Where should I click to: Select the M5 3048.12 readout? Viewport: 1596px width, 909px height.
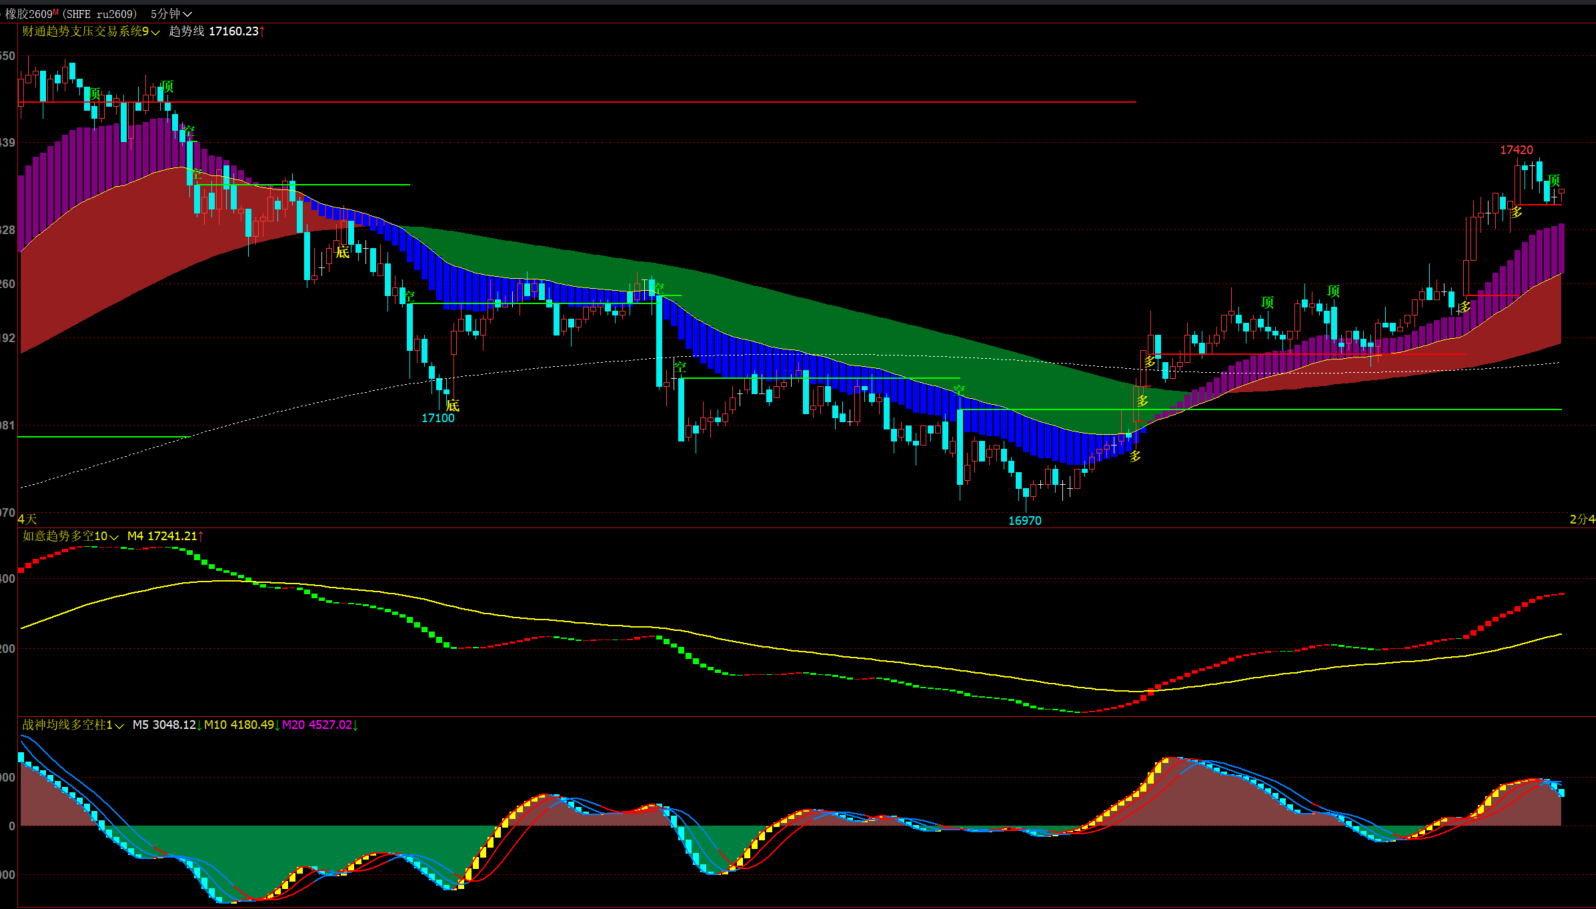coord(163,725)
